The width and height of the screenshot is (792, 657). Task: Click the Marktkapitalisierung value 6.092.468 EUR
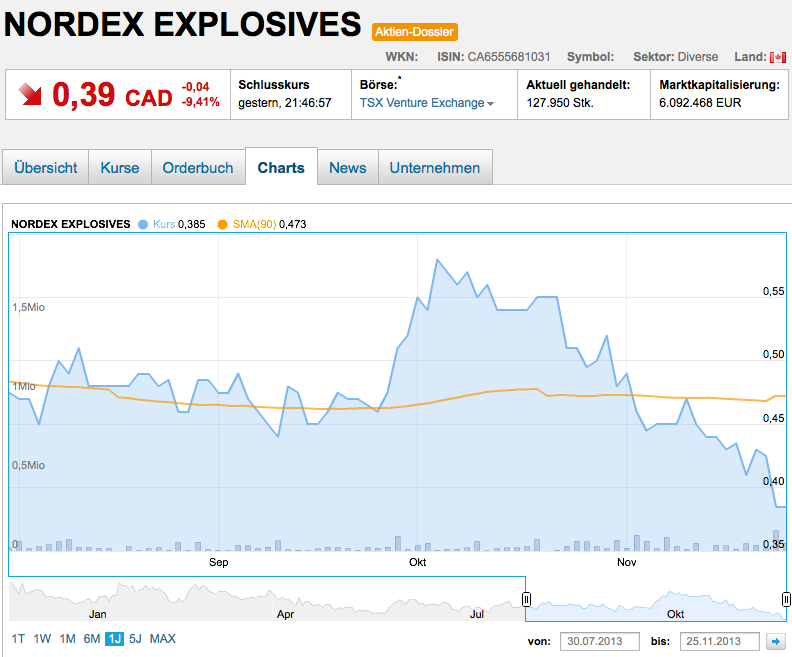700,103
